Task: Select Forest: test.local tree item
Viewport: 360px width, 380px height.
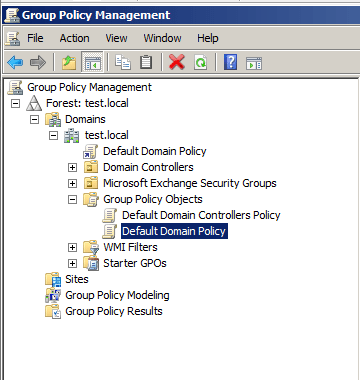Action: tap(87, 103)
